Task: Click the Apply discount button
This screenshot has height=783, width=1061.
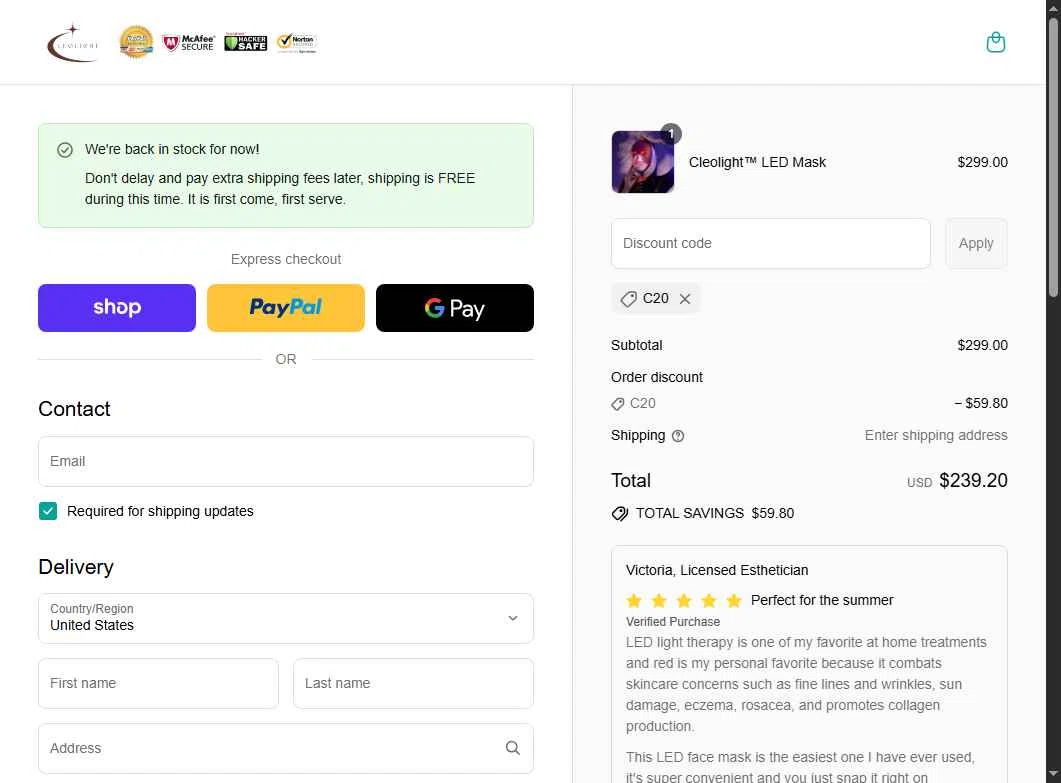Action: tap(976, 244)
